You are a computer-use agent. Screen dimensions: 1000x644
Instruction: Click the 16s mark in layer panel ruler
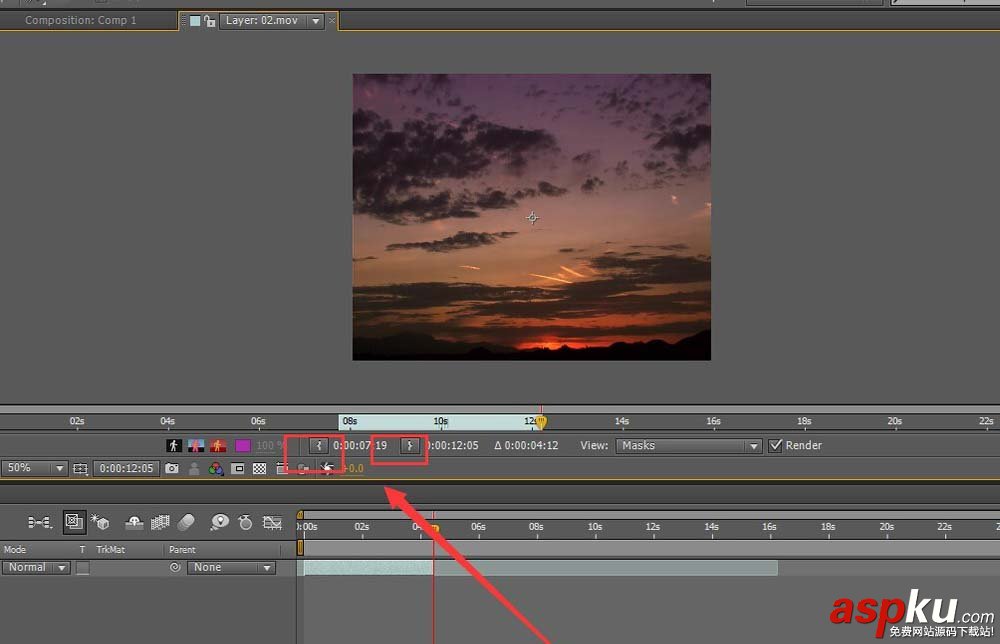[713, 421]
